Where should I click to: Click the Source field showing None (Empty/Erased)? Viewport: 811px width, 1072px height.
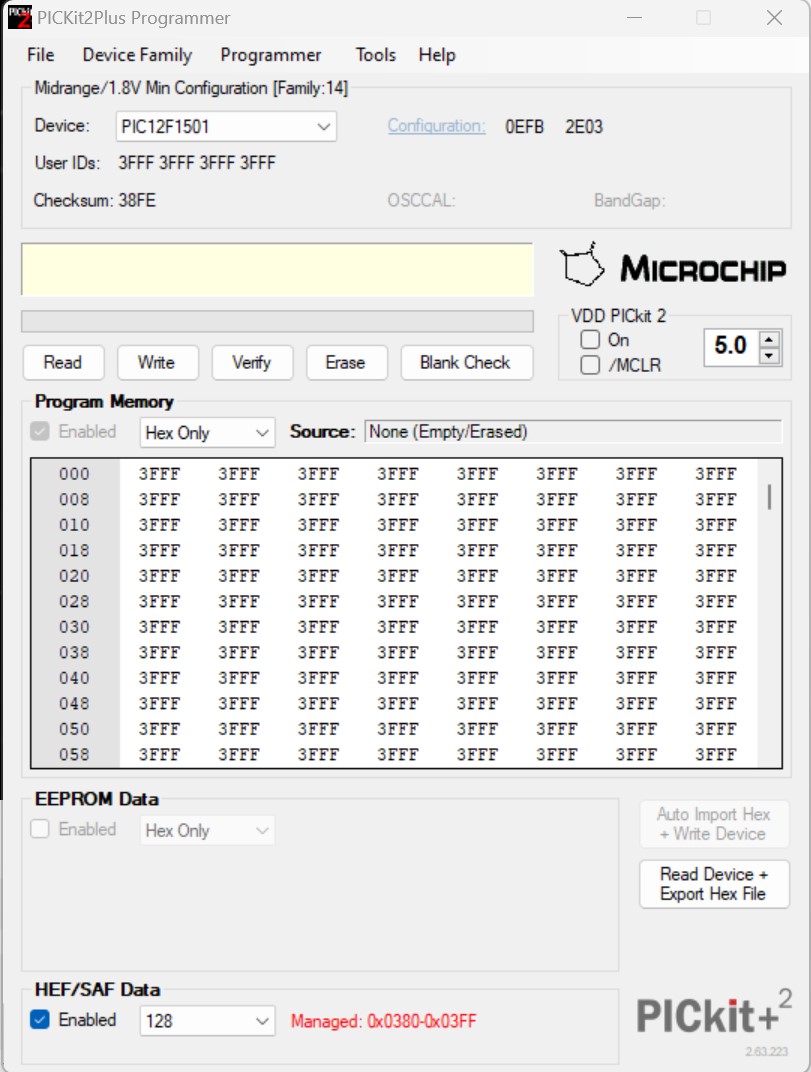(573, 431)
